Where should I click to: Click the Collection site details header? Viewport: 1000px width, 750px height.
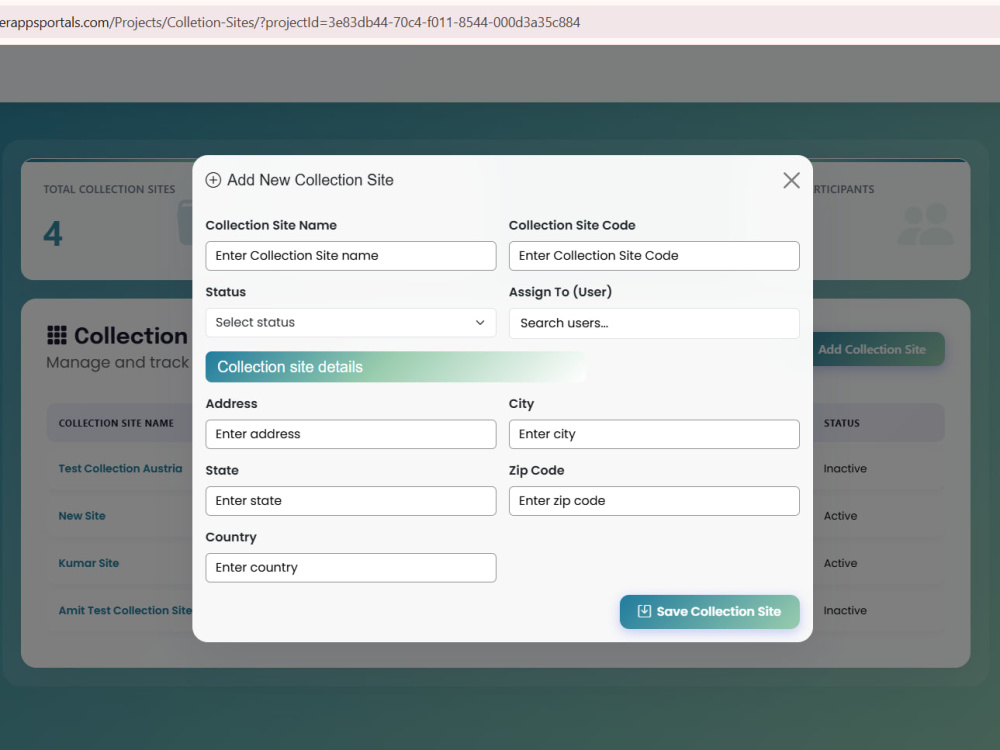pos(395,367)
